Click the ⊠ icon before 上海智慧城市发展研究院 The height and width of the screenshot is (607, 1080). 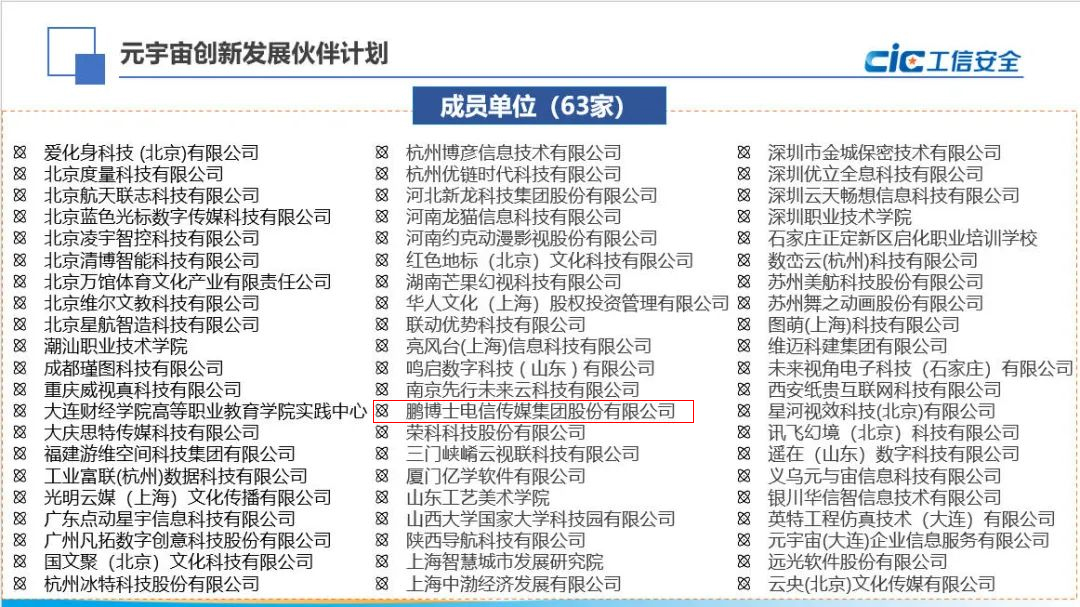(380, 563)
